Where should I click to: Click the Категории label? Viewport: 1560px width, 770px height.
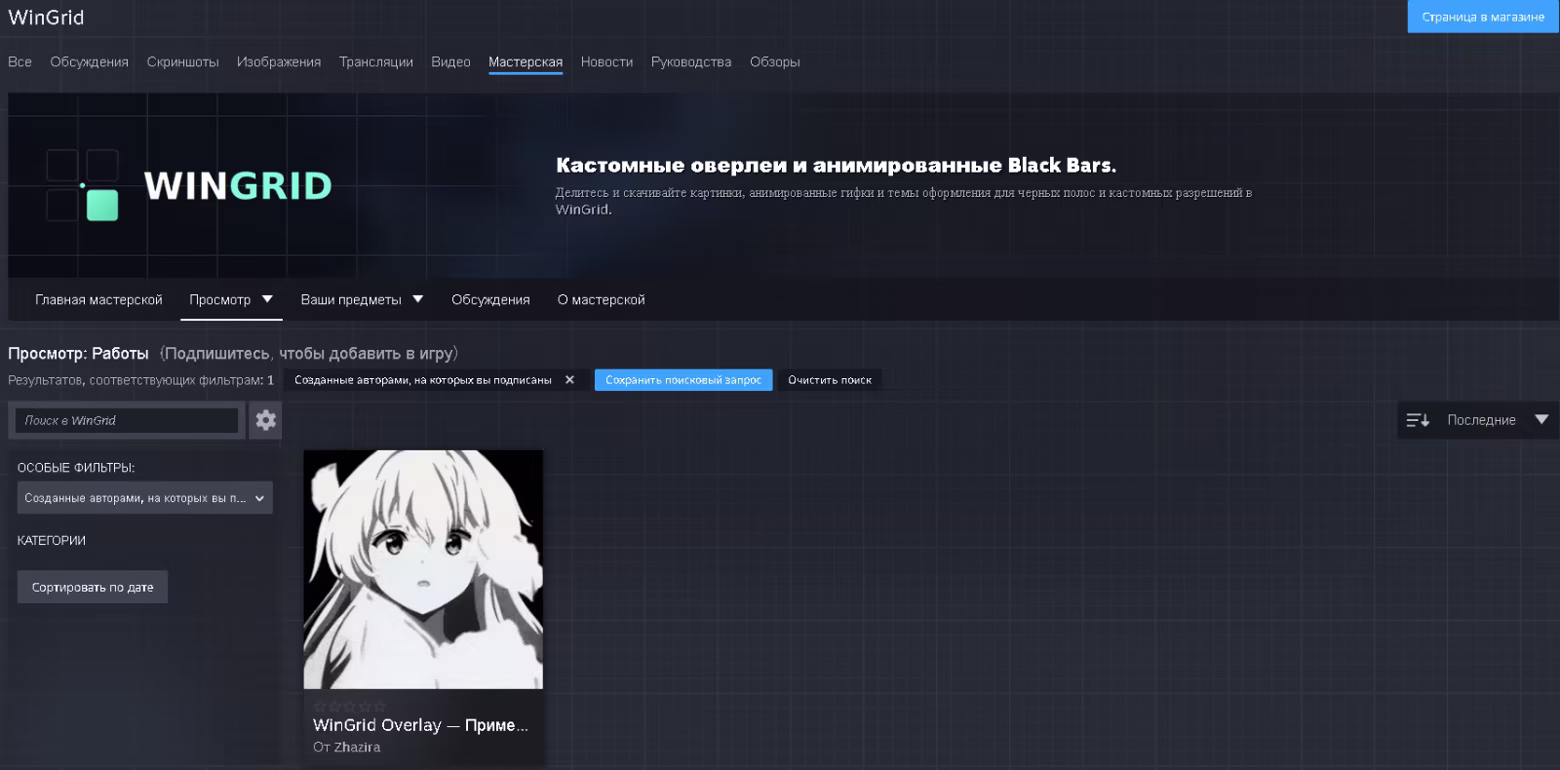(x=52, y=541)
